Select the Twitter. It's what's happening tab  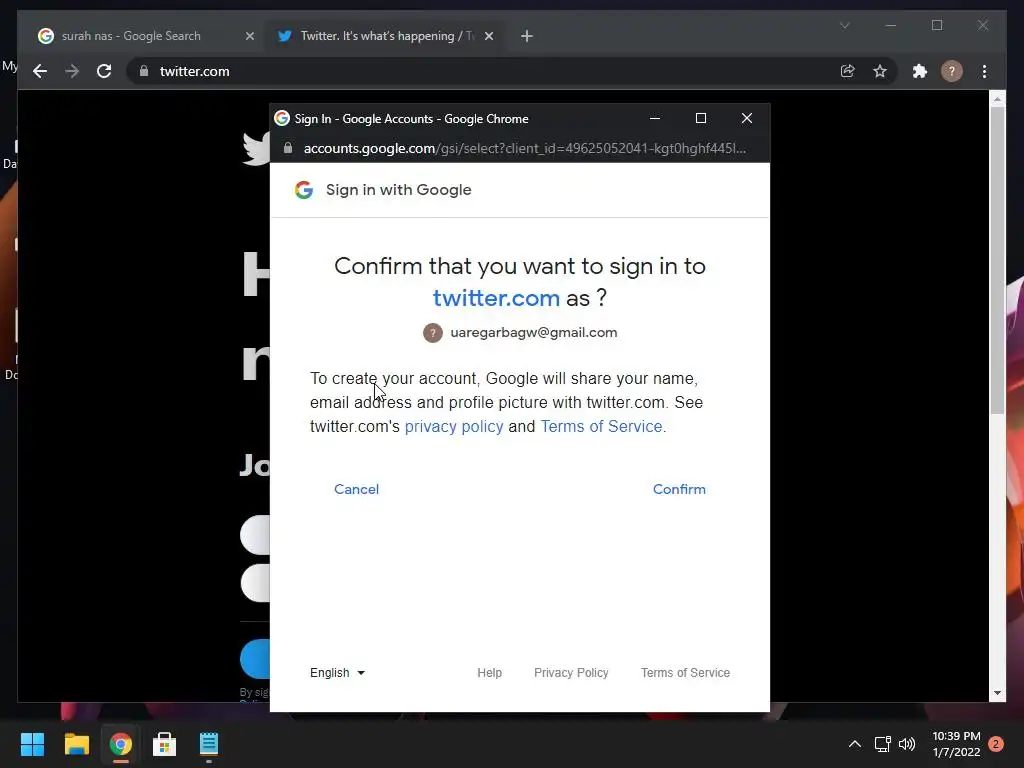(387, 36)
